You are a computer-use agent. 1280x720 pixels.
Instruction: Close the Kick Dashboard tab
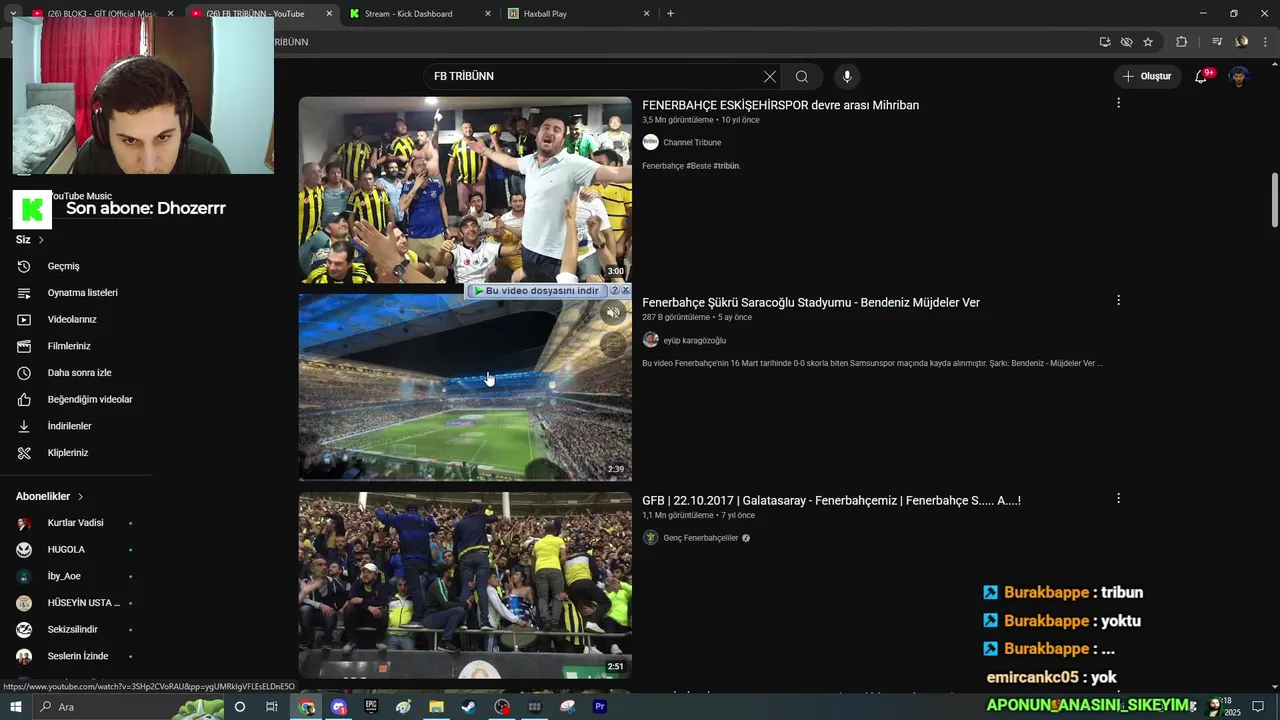(x=488, y=14)
